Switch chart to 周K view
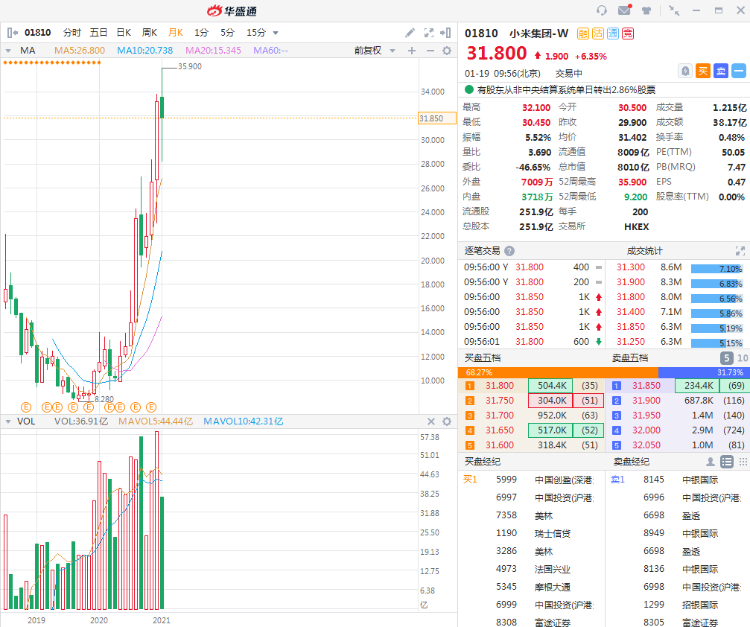 150,33
